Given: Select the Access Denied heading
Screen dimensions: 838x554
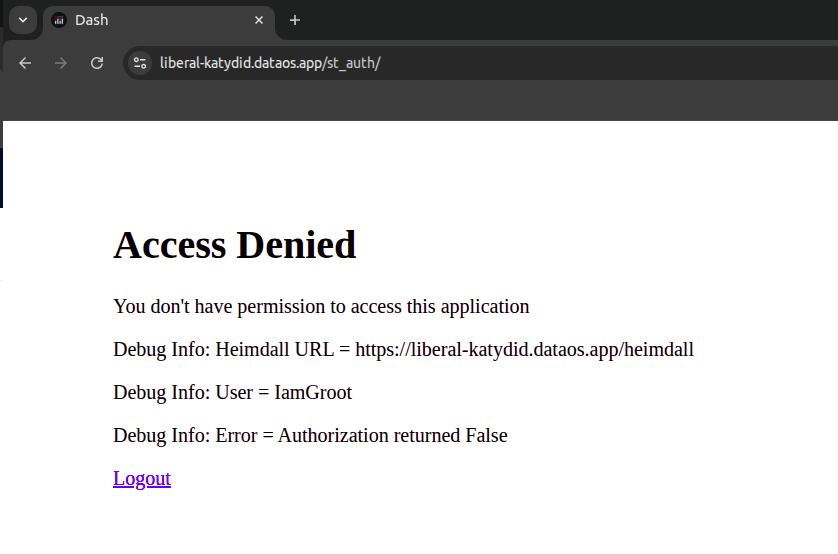Looking at the screenshot, I should pyautogui.click(x=234, y=245).
